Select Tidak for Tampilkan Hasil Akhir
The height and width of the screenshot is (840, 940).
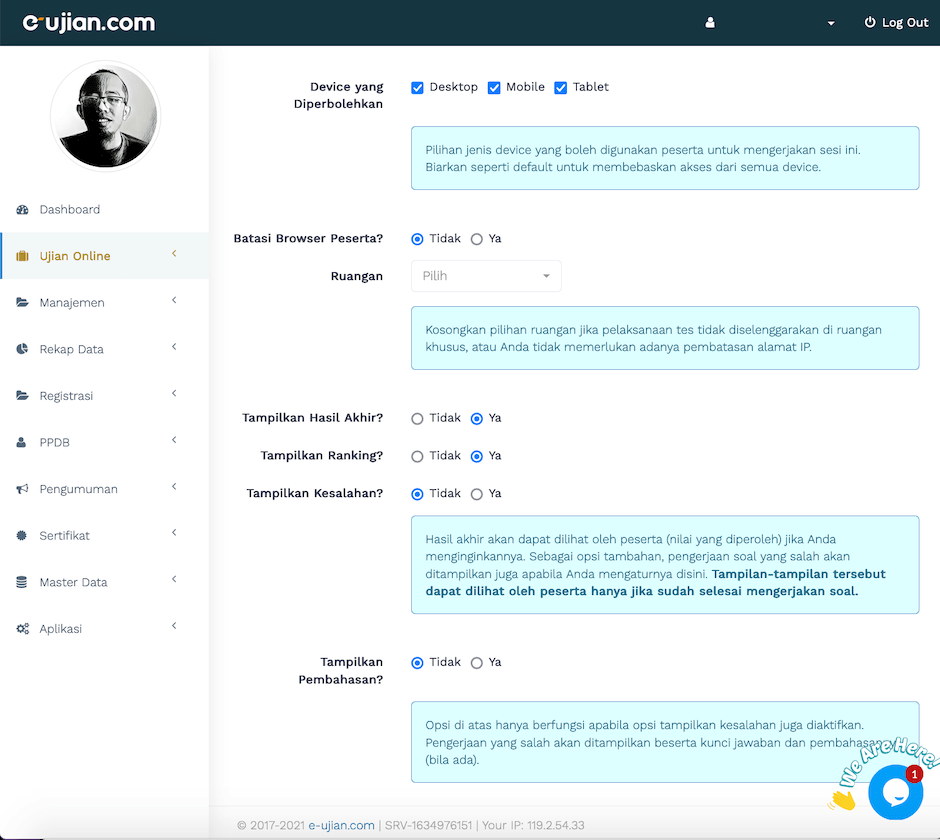(416, 418)
